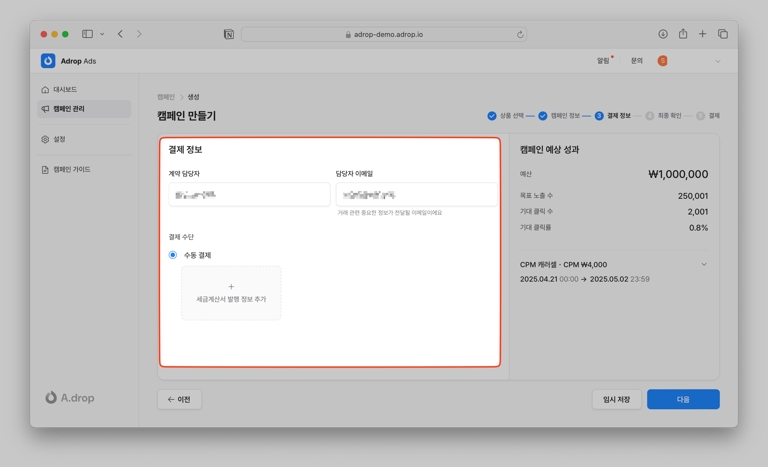Image resolution: width=768 pixels, height=467 pixels.
Task: Reload the page using the address bar icon
Action: click(x=520, y=34)
